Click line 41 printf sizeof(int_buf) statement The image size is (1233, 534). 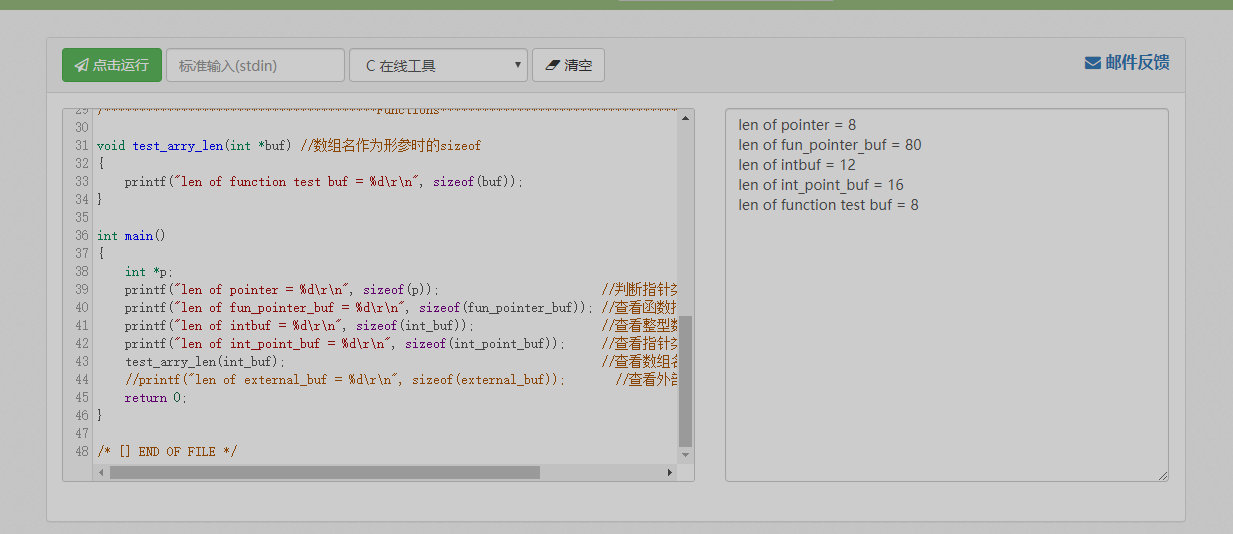pos(300,325)
